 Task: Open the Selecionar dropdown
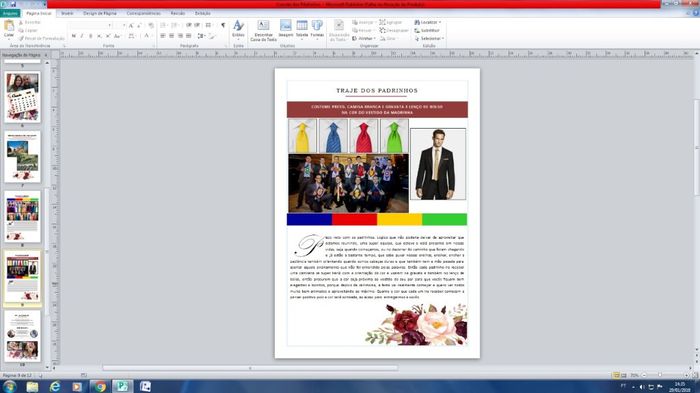[429, 38]
